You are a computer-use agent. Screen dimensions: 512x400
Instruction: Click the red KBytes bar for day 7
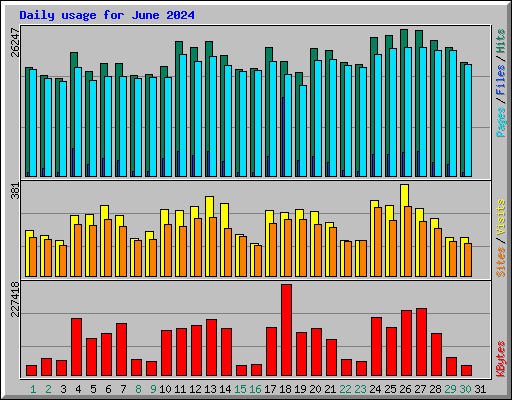[121, 349]
